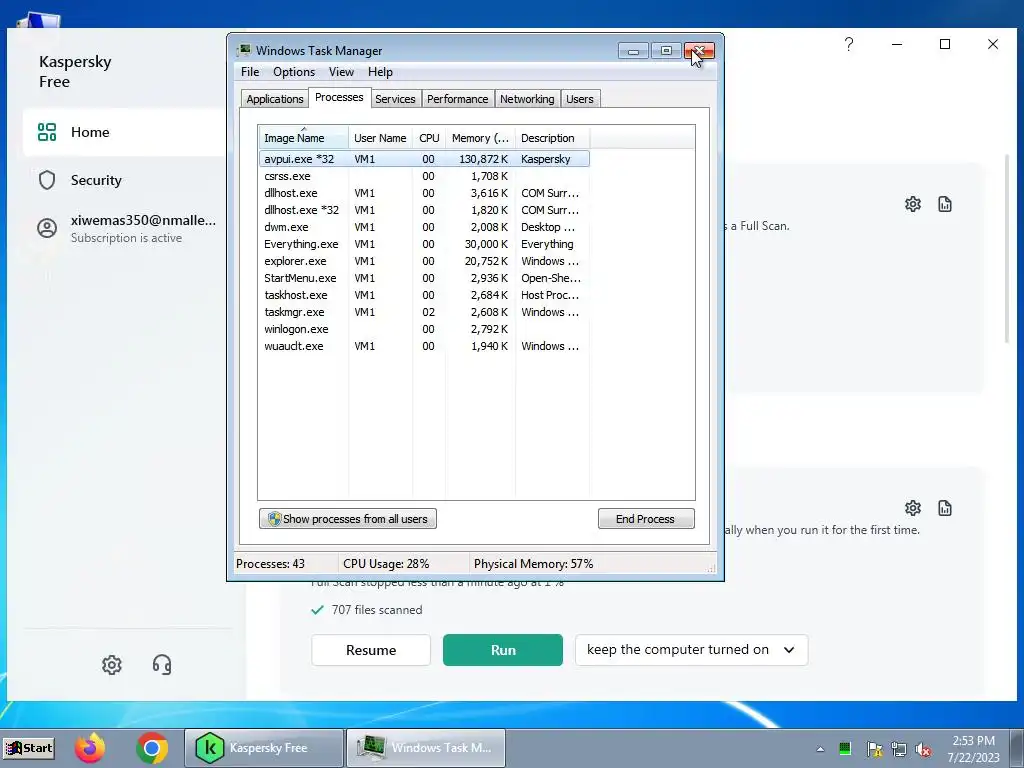The width and height of the screenshot is (1024, 768).
Task: Click the green tray monitor icon
Action: coord(845,748)
